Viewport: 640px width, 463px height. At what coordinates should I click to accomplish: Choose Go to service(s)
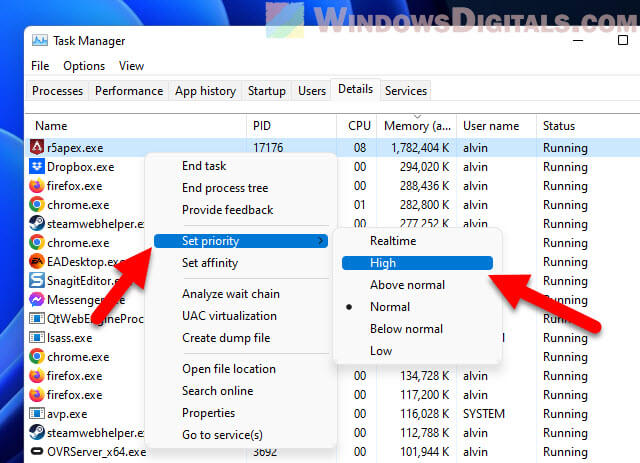[x=241, y=435]
